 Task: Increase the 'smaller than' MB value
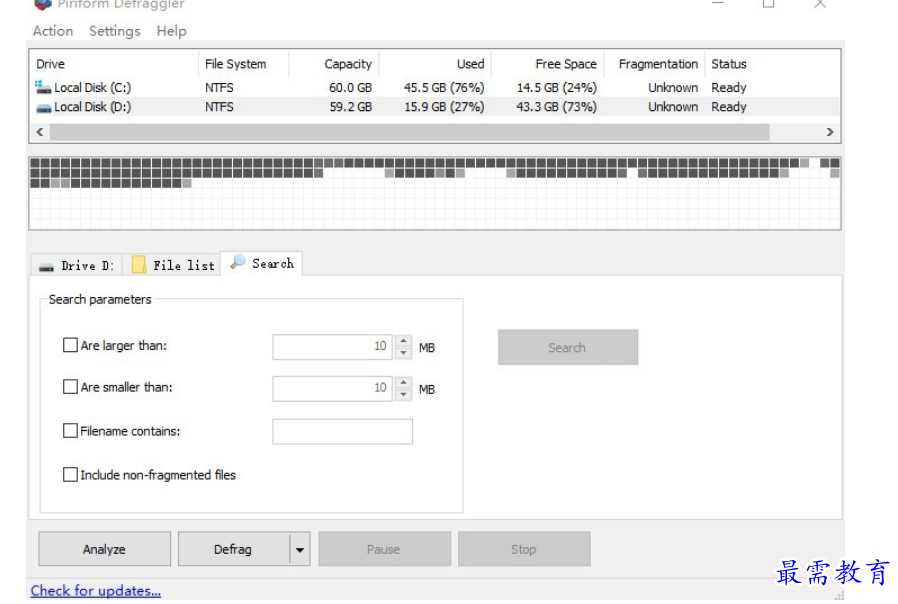coord(403,382)
